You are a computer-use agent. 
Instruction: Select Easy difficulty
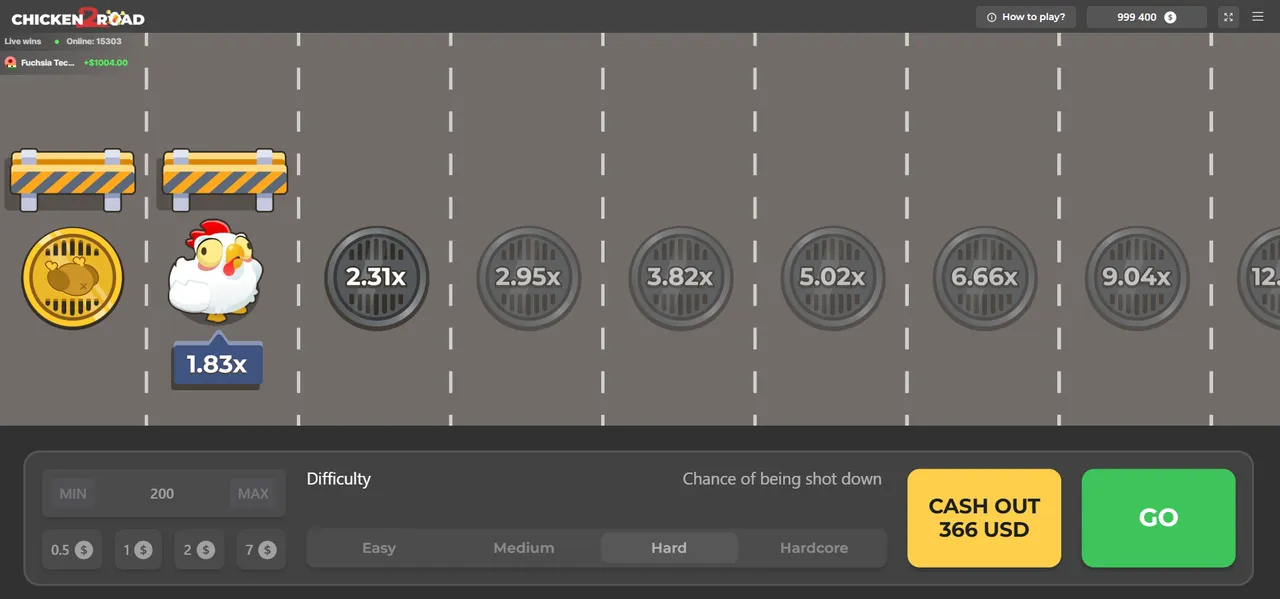379,548
